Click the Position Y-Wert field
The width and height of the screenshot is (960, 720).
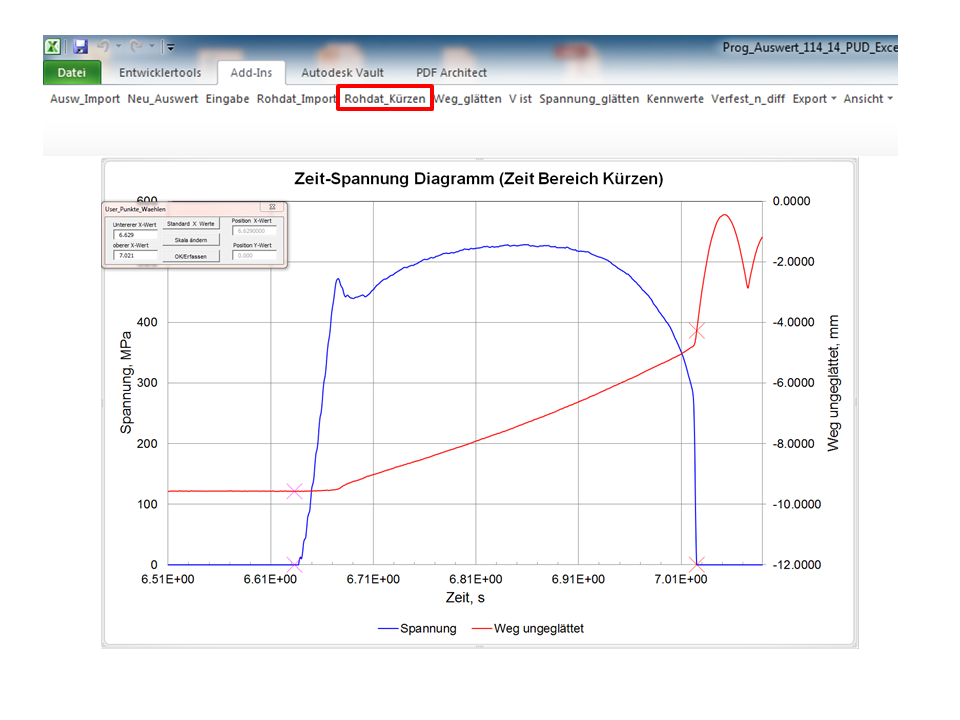(254, 255)
